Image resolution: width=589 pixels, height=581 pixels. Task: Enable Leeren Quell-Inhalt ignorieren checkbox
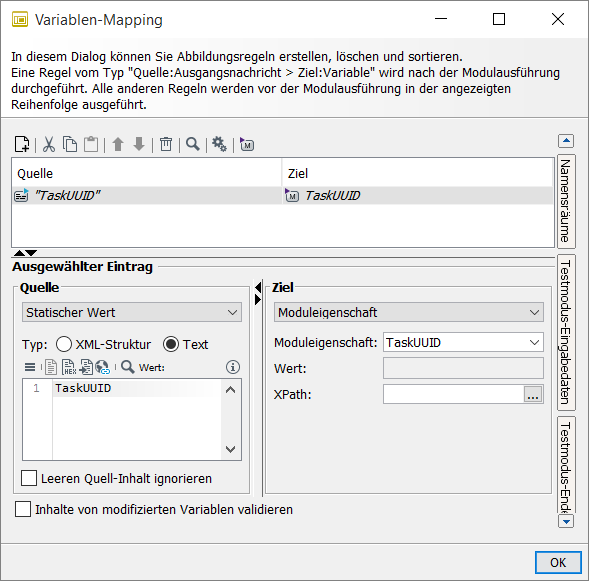click(29, 478)
